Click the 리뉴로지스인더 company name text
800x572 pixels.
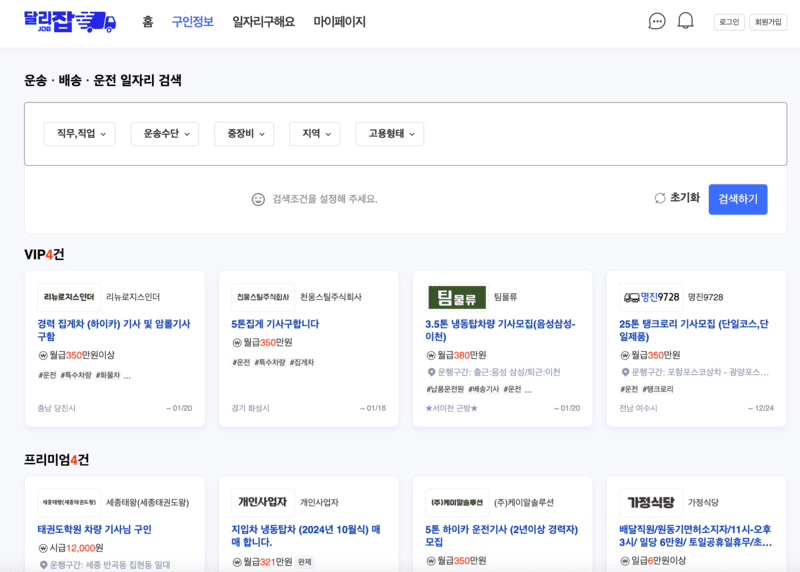coord(133,297)
